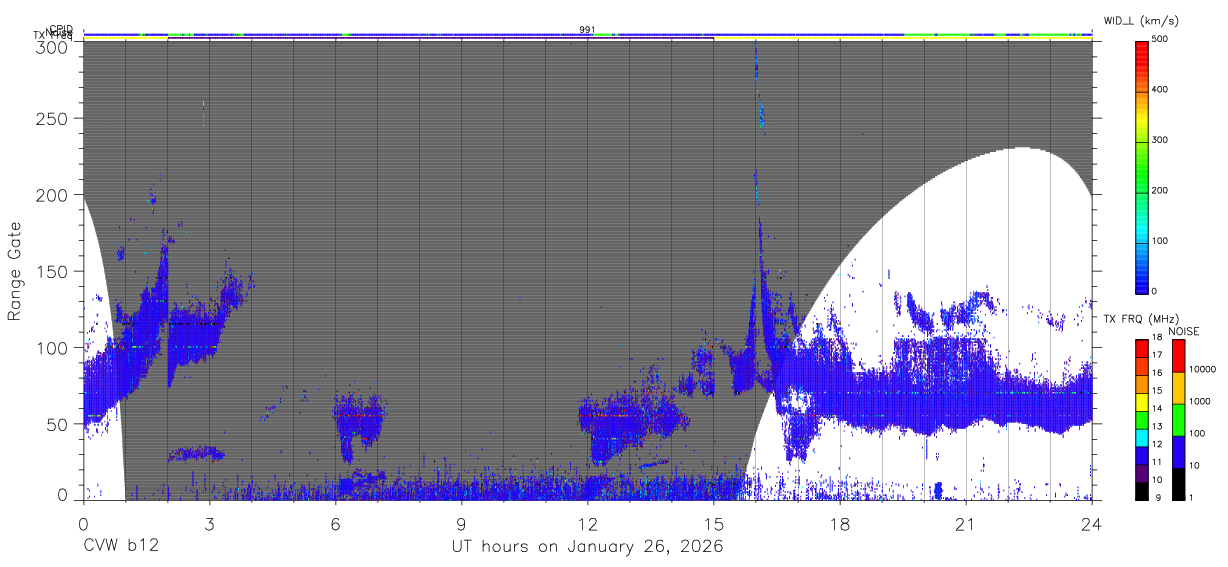Click the '18' UT hour axis label
Image resolution: width=1228 pixels, height=567 pixels.
click(839, 523)
